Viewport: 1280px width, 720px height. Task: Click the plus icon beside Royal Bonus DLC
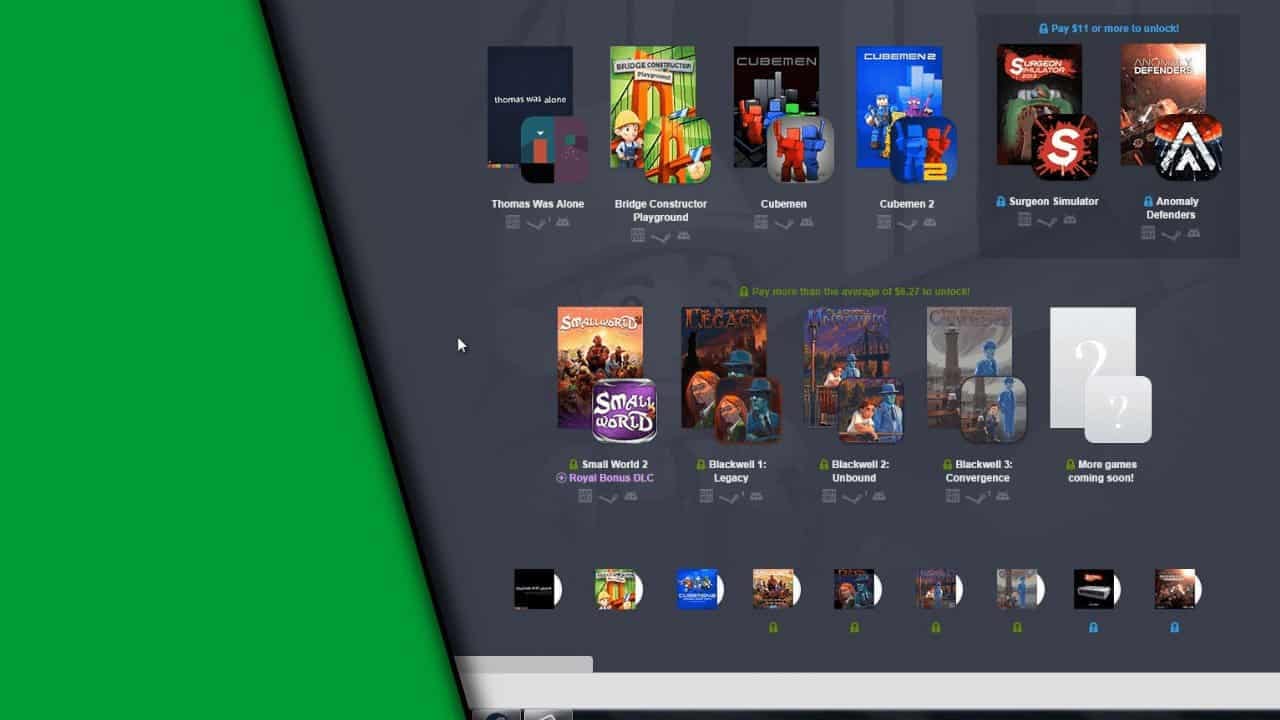[562, 478]
